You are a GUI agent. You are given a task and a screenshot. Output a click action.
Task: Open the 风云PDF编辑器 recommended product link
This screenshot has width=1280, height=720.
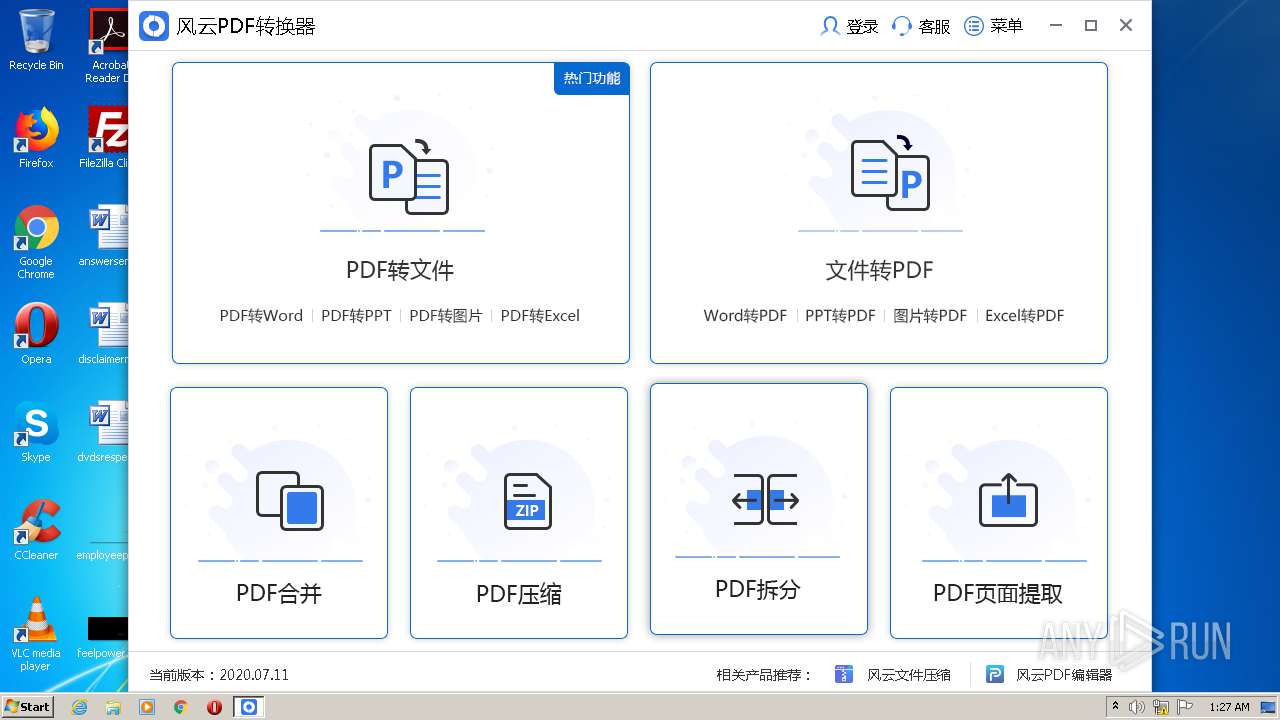point(1065,675)
